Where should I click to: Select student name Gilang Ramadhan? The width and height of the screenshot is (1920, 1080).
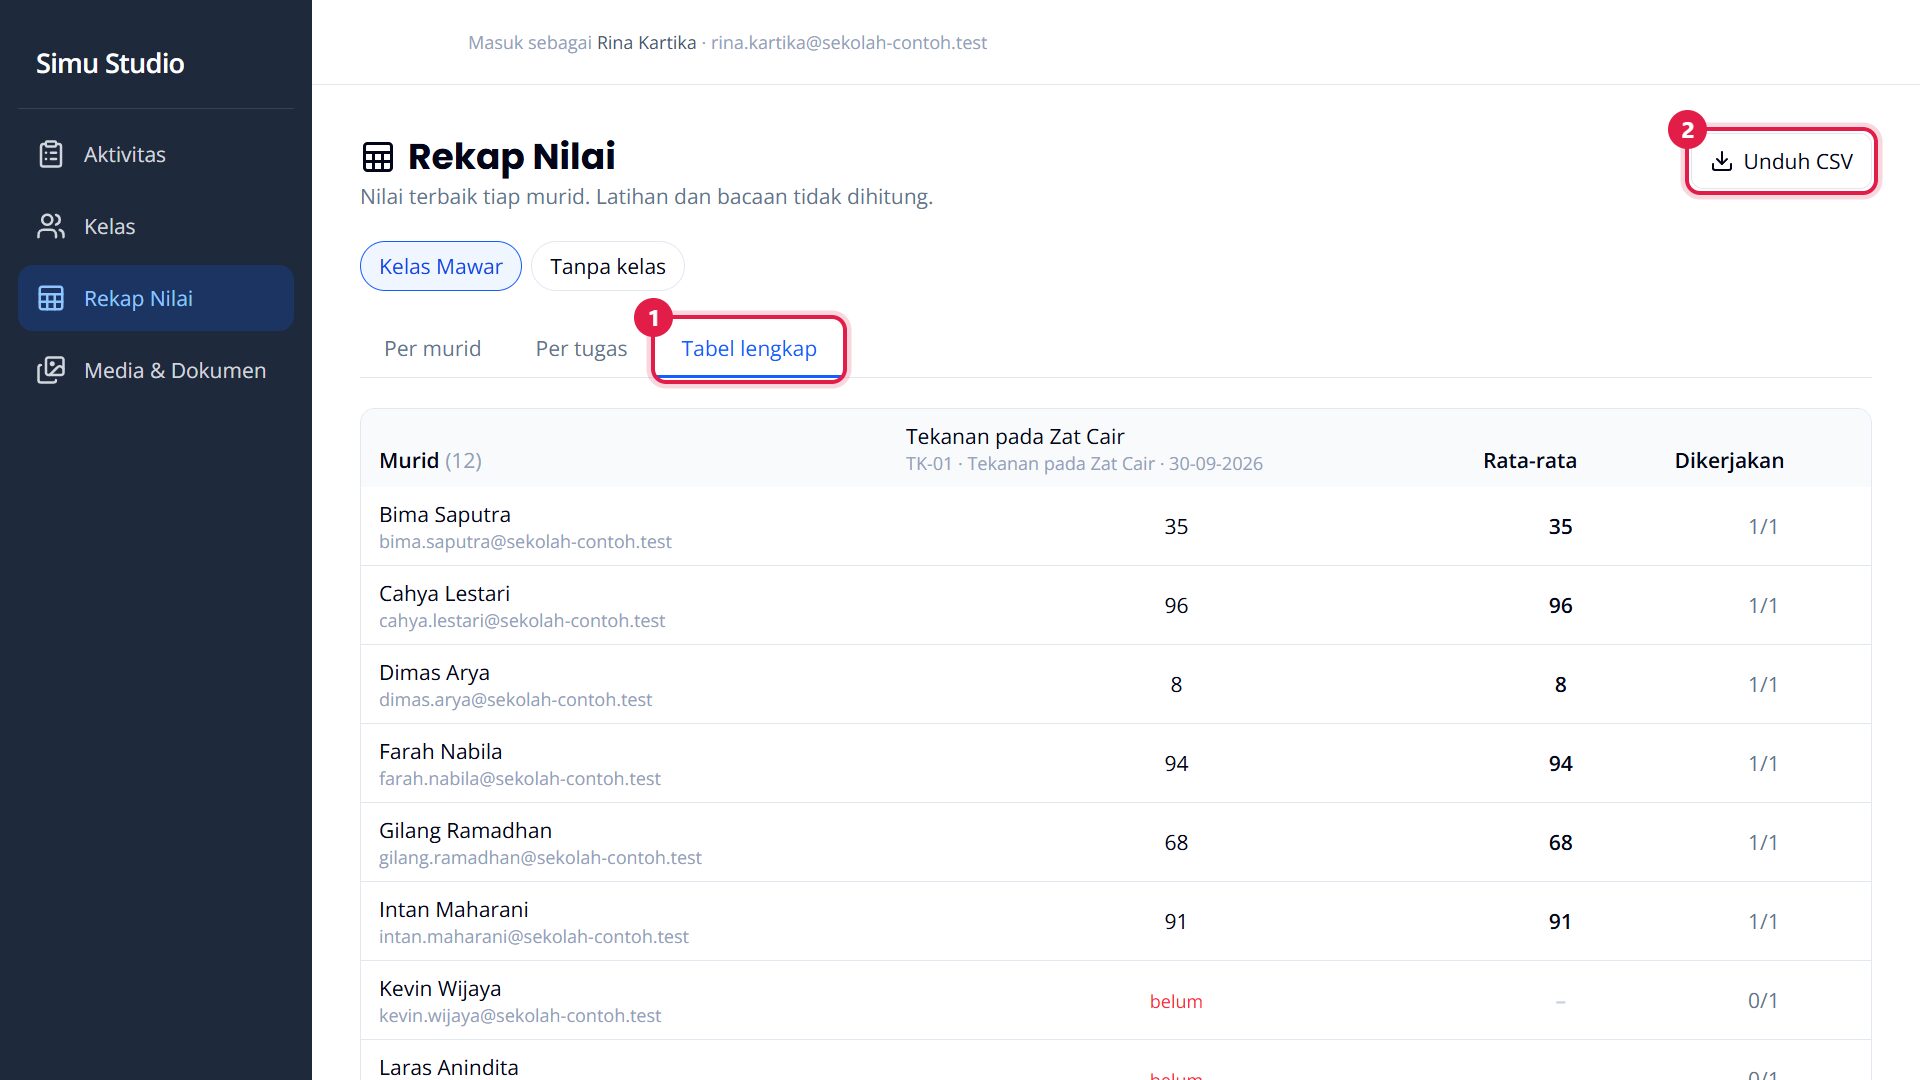pyautogui.click(x=465, y=830)
